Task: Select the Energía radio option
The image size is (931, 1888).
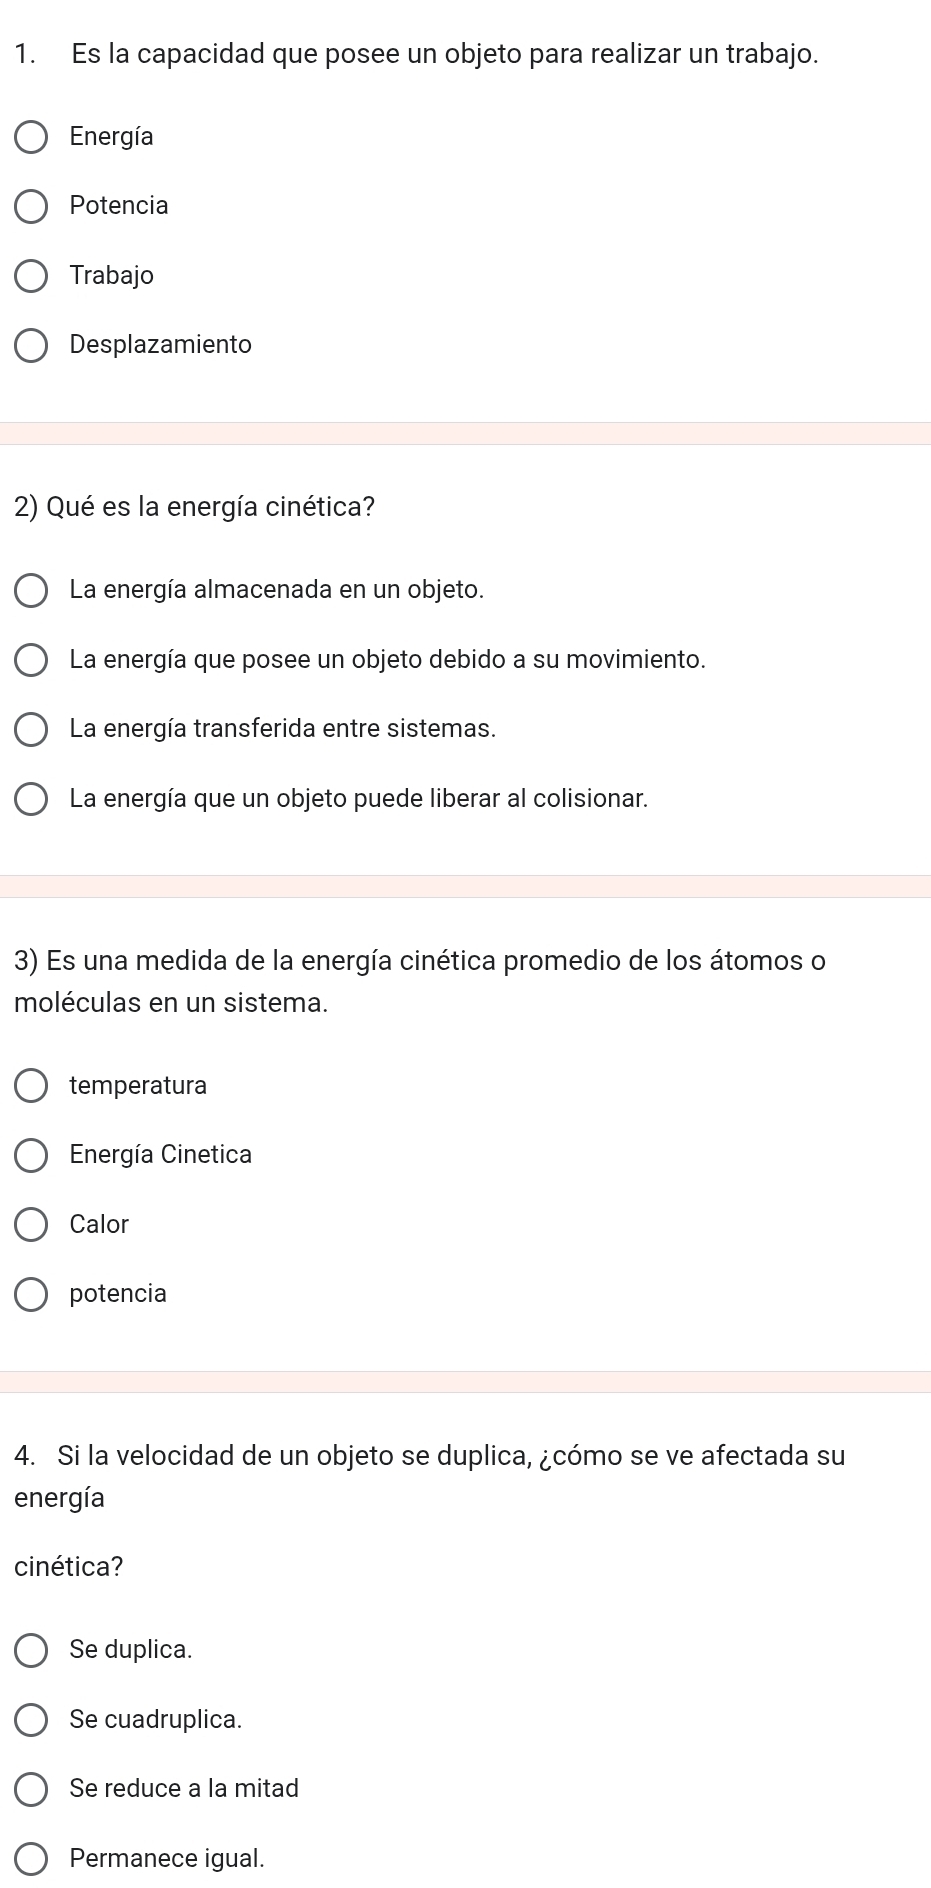Action: click(x=31, y=137)
